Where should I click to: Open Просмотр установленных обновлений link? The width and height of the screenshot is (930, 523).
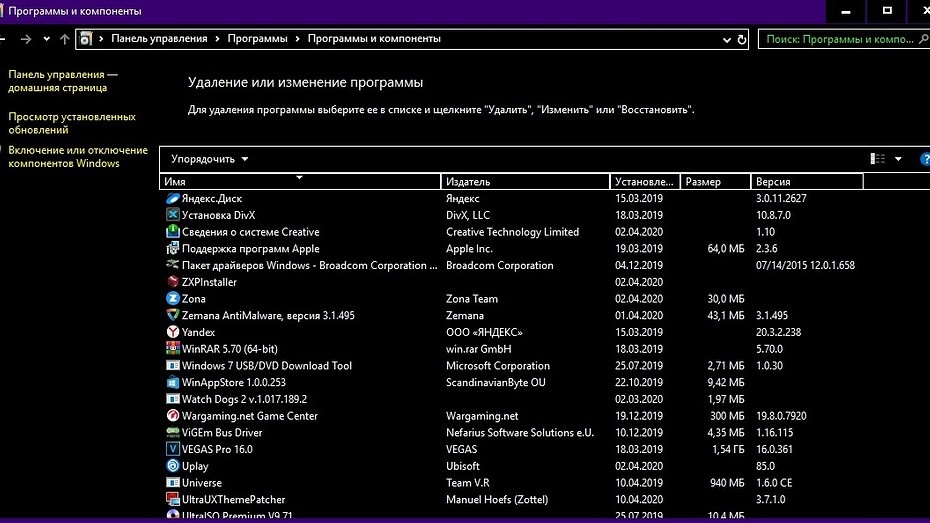coord(71,123)
